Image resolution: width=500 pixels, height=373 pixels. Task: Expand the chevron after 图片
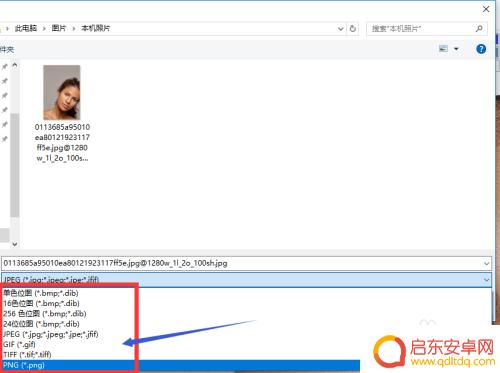pos(74,29)
